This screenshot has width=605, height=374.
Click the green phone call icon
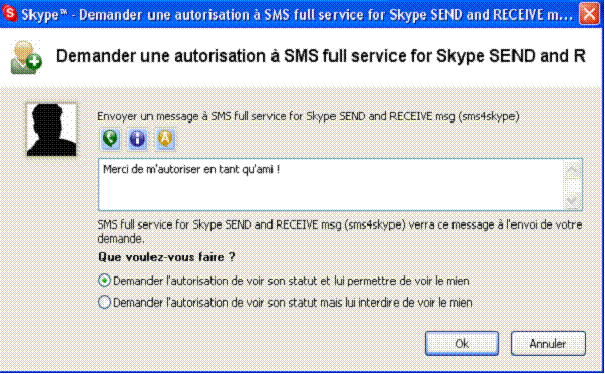pos(110,139)
